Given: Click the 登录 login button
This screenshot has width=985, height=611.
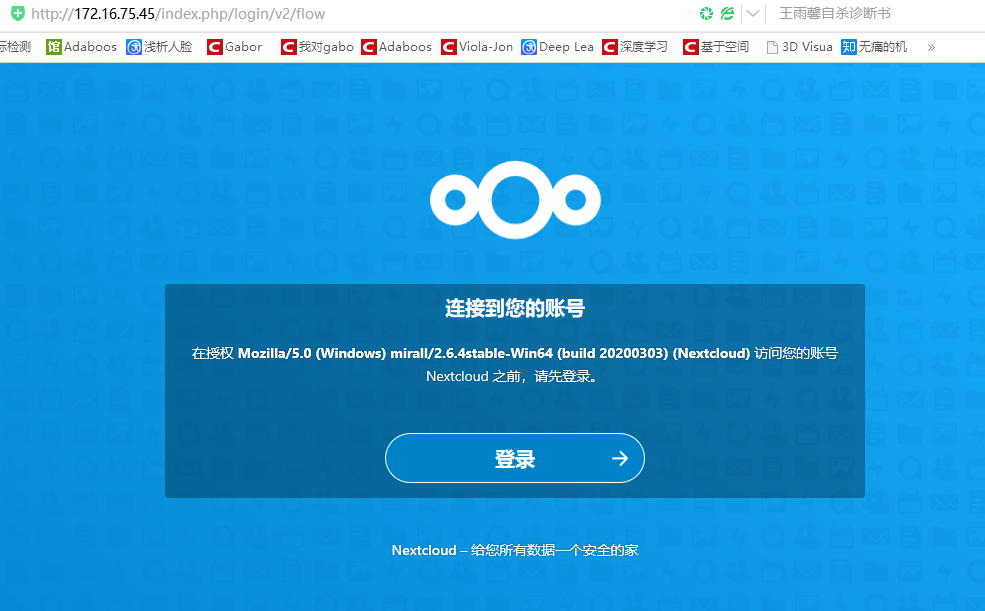Looking at the screenshot, I should [514, 457].
